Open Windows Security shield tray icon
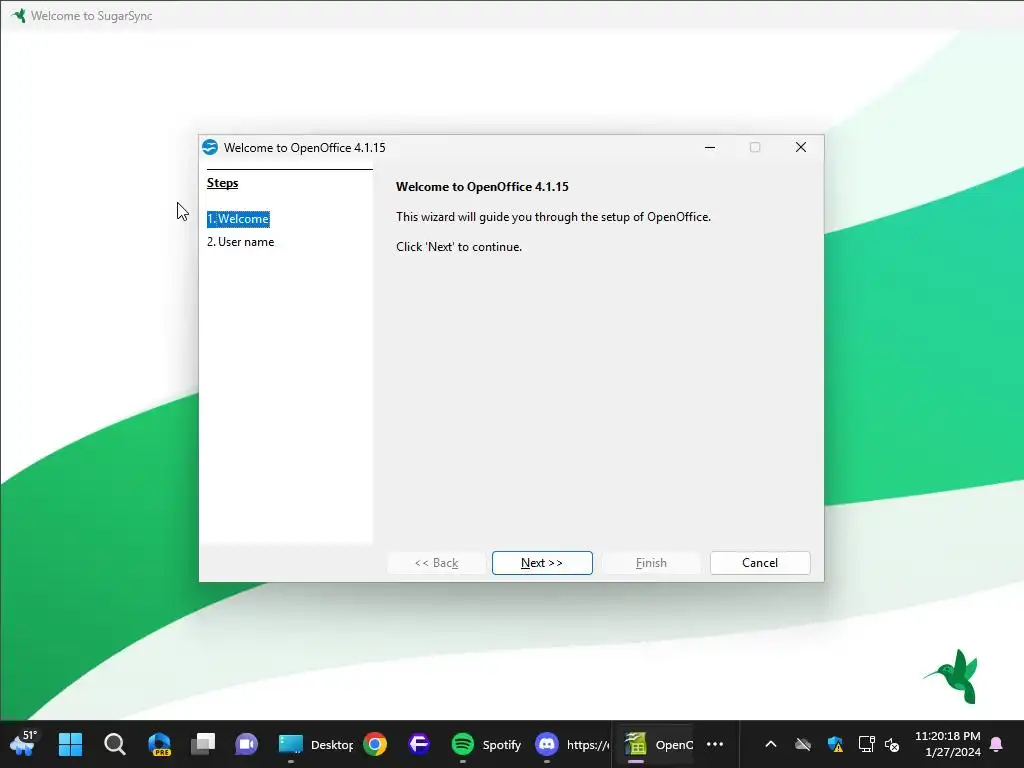This screenshot has width=1024, height=768. (x=835, y=744)
